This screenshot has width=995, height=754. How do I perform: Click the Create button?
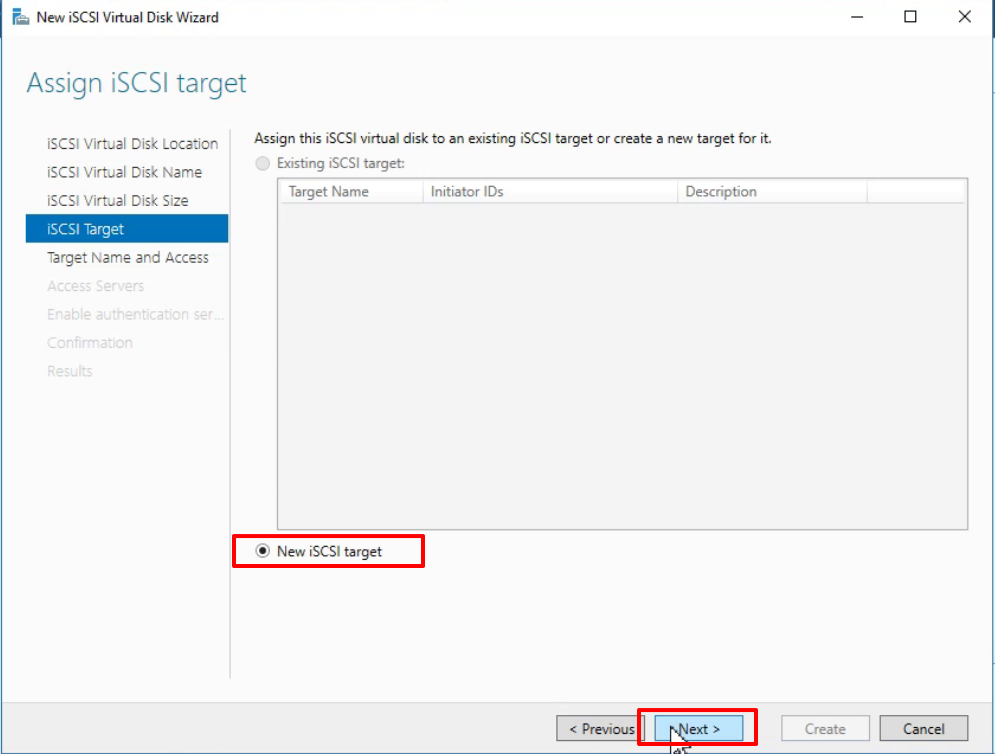(825, 729)
